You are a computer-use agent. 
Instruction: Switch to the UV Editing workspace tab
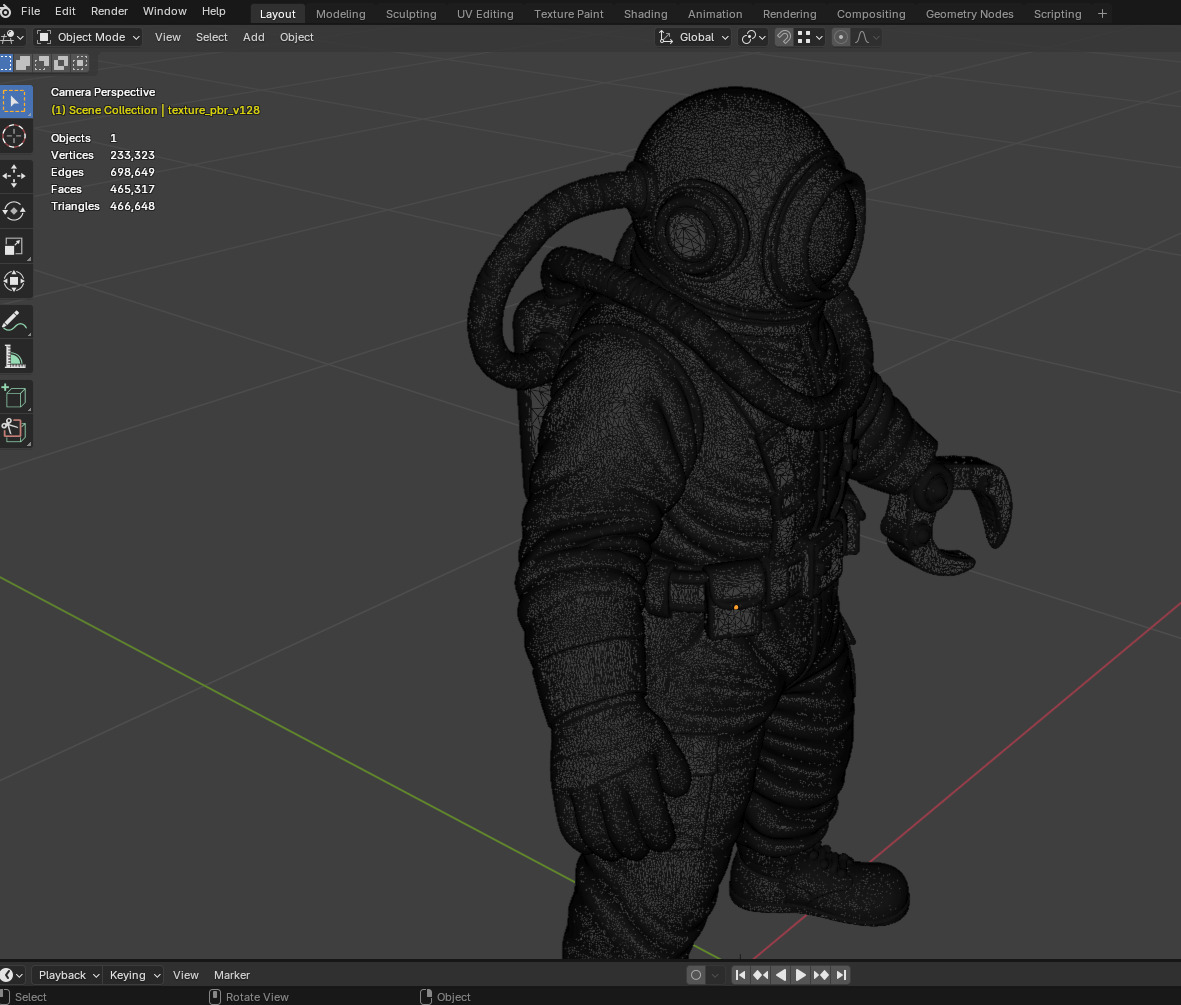pos(485,14)
